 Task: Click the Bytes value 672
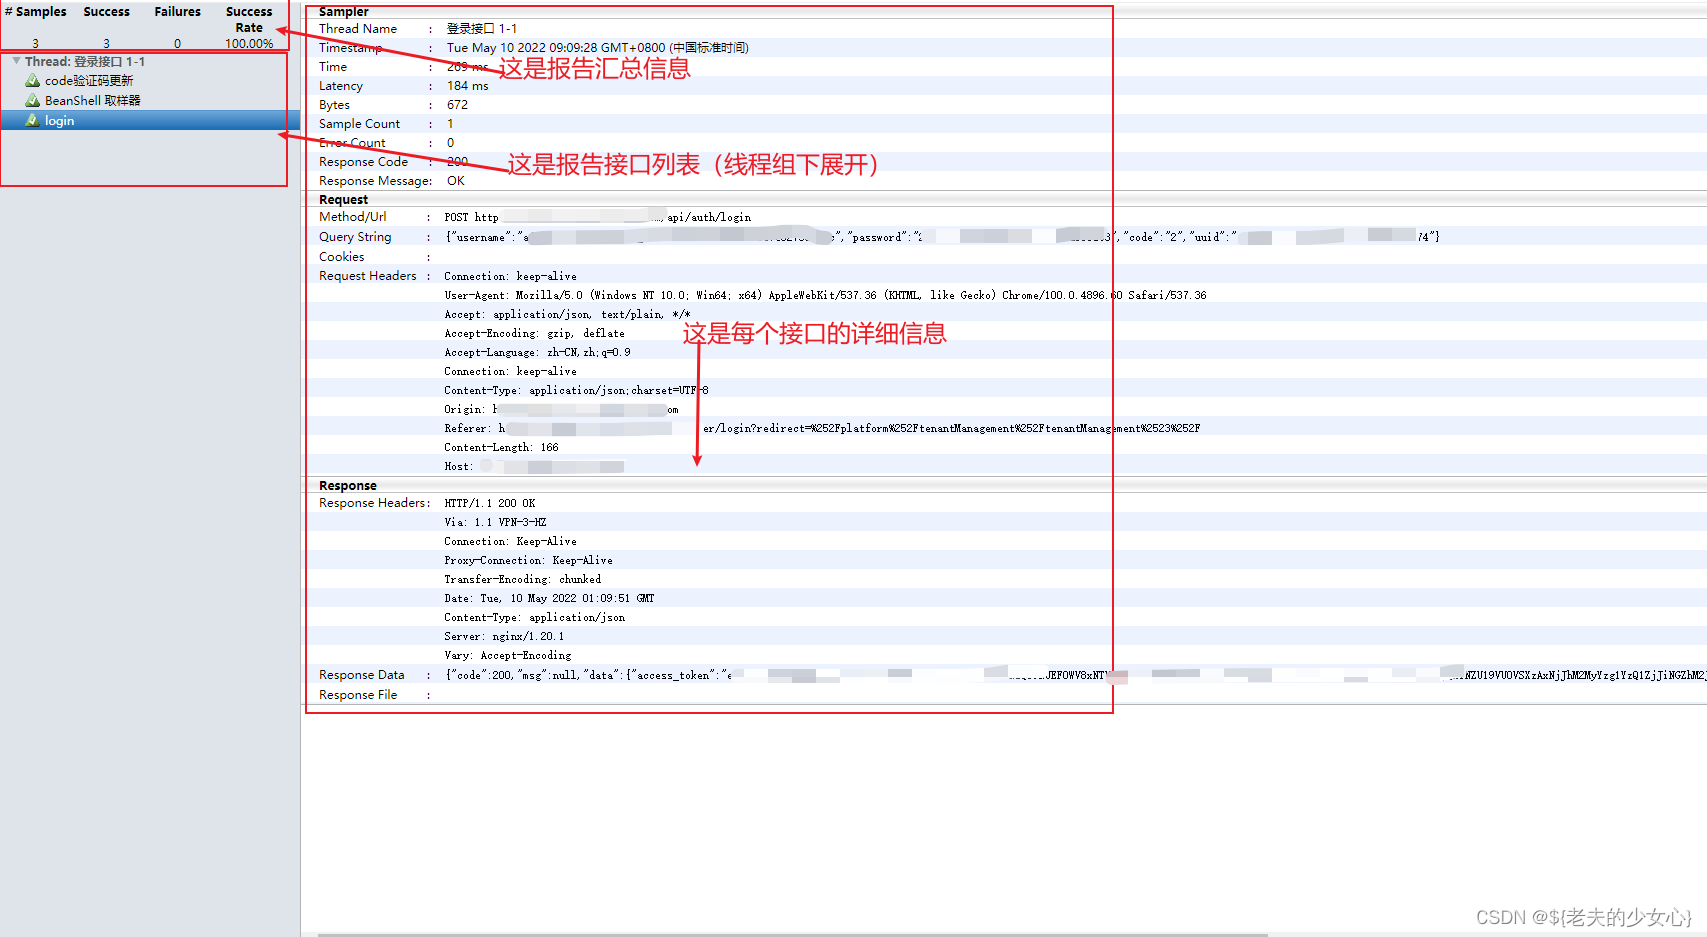pyautogui.click(x=457, y=105)
